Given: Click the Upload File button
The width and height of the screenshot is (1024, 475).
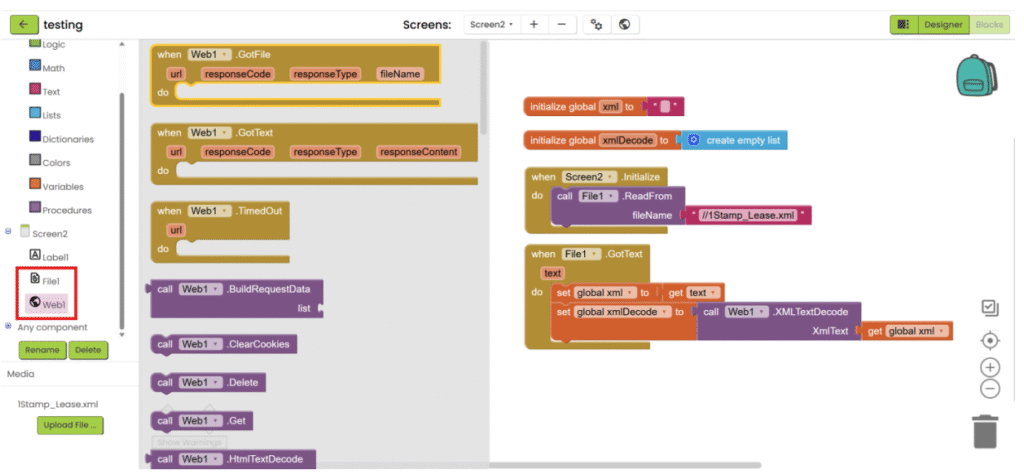Looking at the screenshot, I should point(70,425).
